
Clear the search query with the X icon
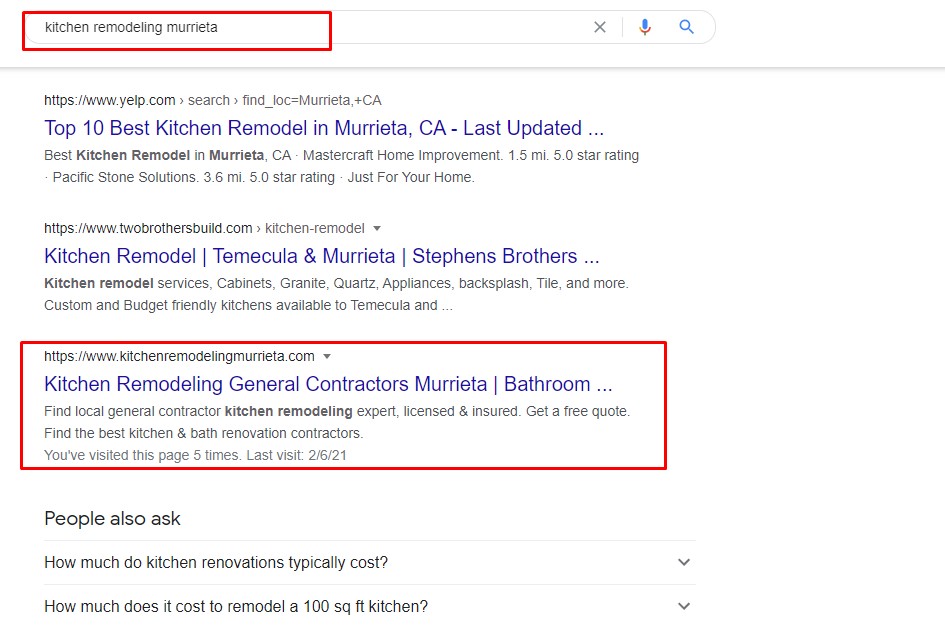600,28
